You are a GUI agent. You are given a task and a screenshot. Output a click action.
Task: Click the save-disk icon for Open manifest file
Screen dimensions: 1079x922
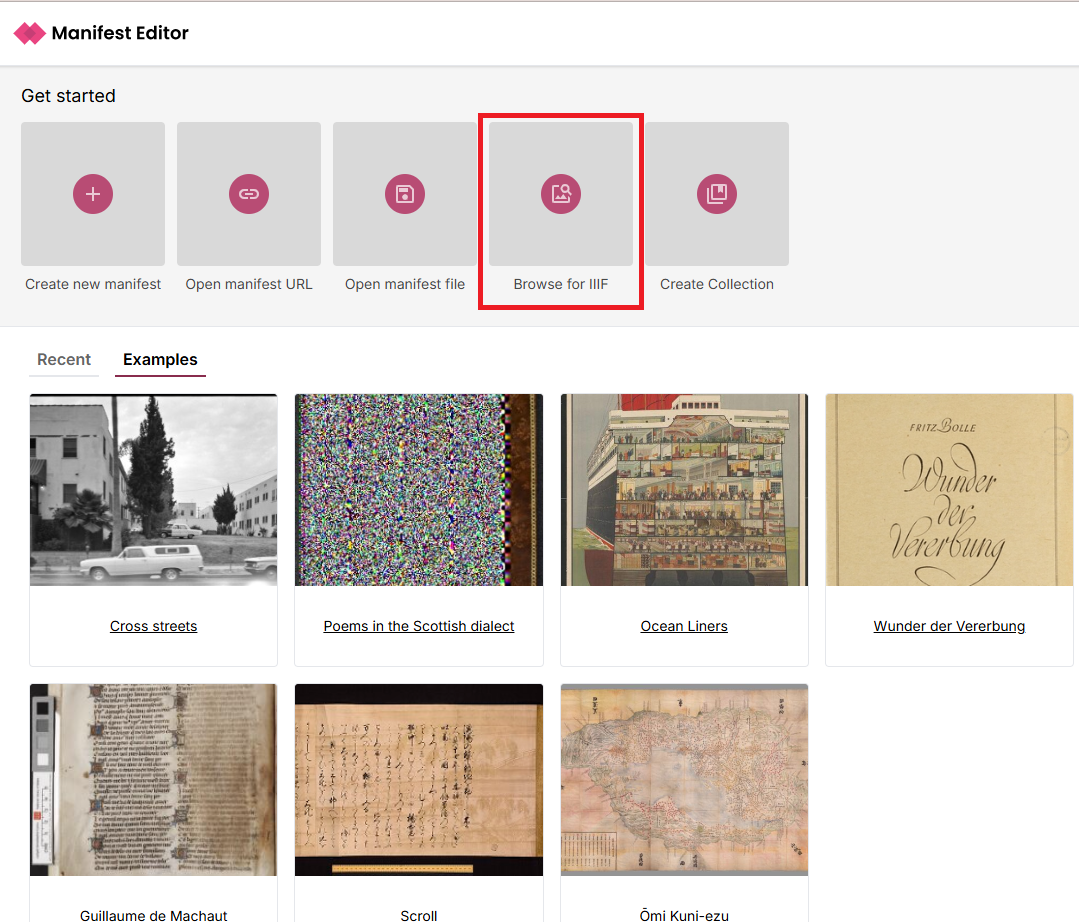405,194
